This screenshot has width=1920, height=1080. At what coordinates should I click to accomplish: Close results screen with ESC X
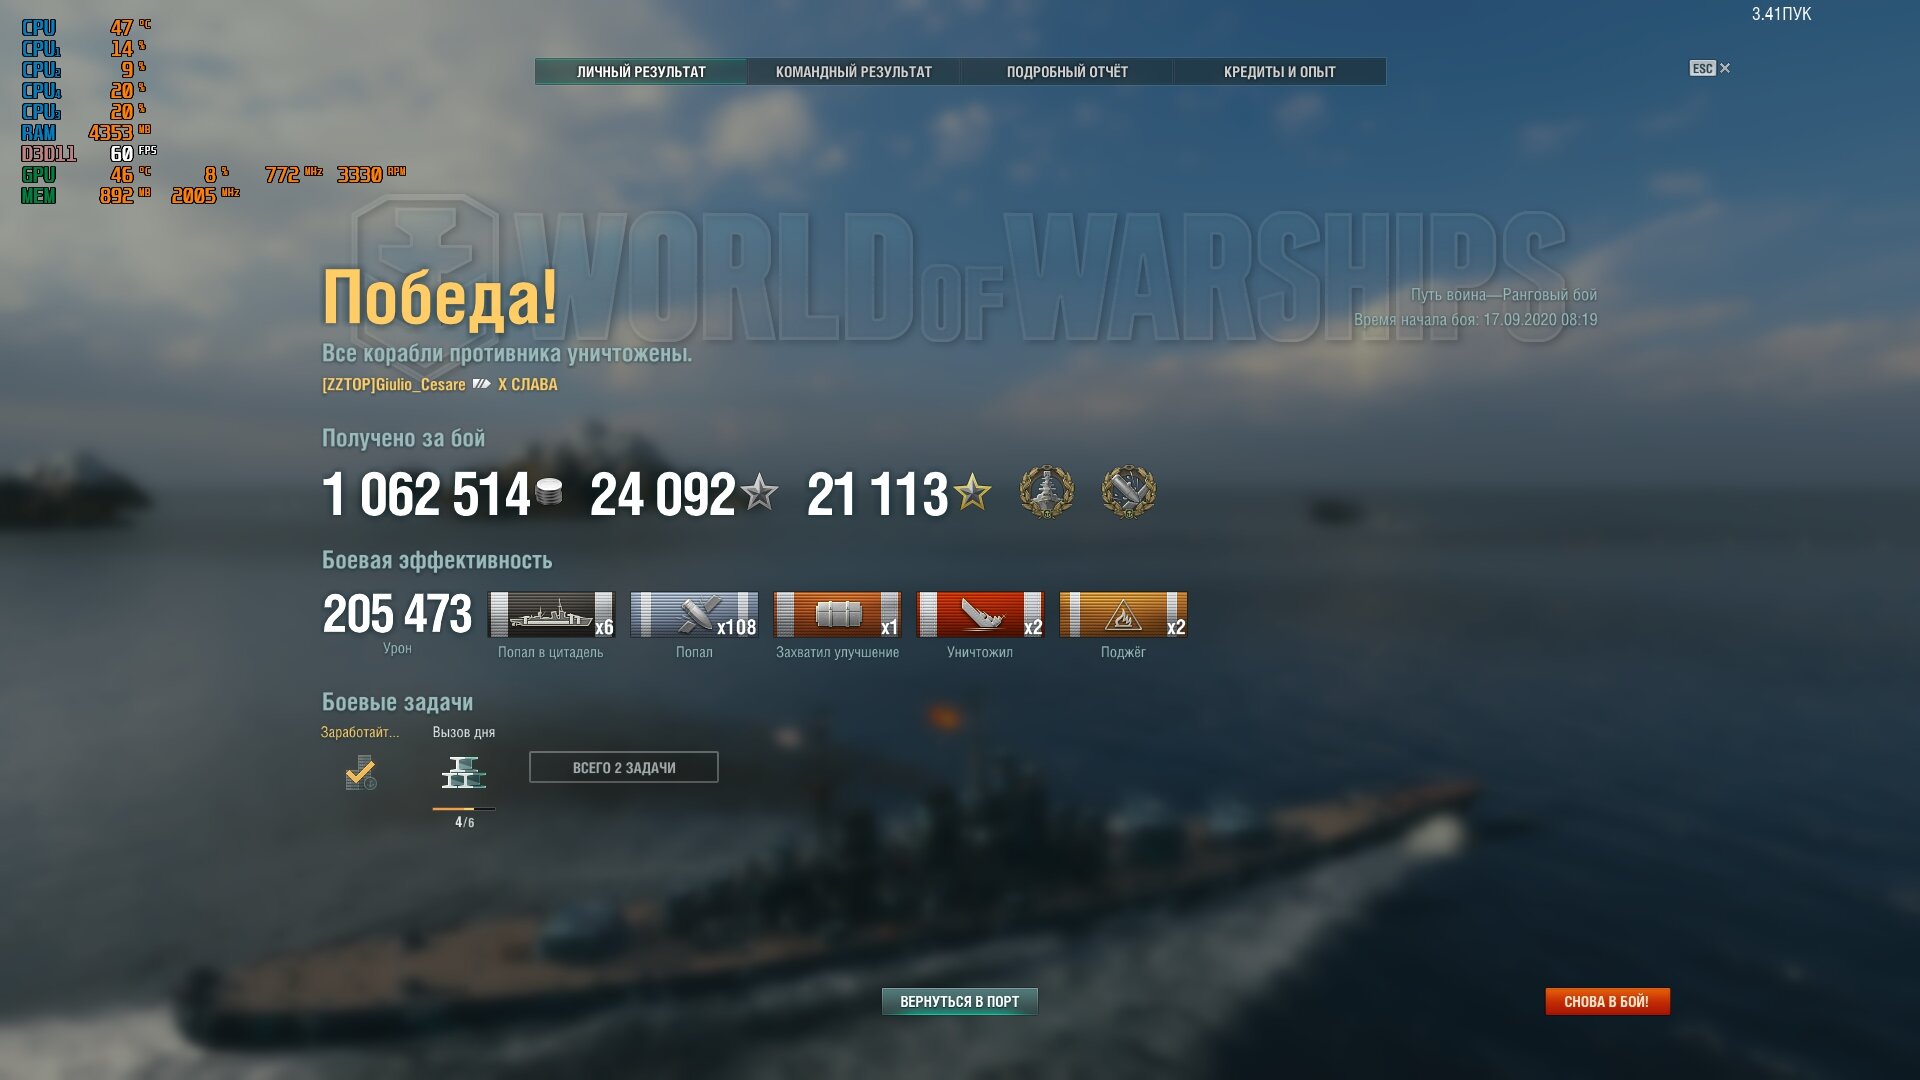pos(1710,68)
